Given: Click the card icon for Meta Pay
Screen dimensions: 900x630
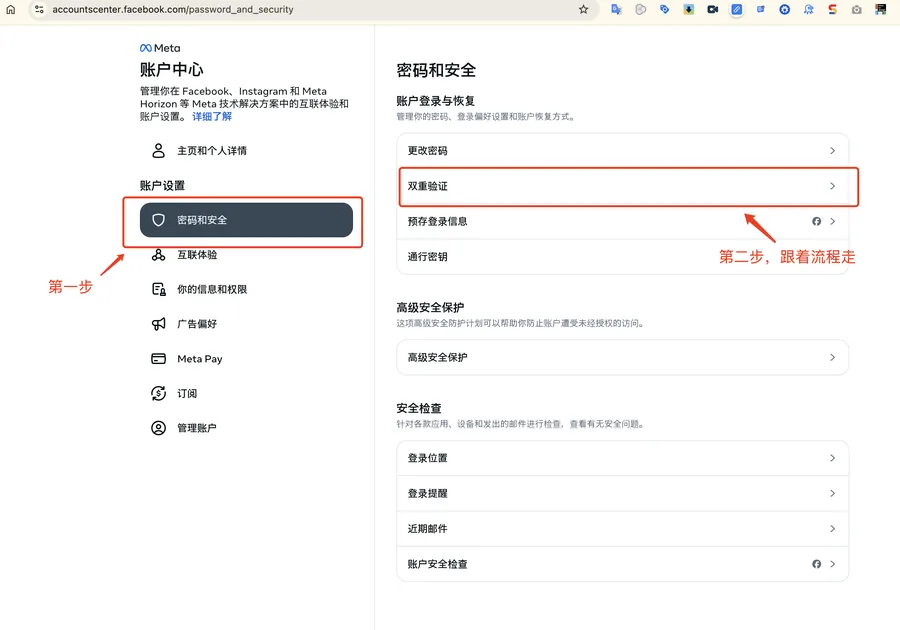Looking at the screenshot, I should pyautogui.click(x=158, y=359).
